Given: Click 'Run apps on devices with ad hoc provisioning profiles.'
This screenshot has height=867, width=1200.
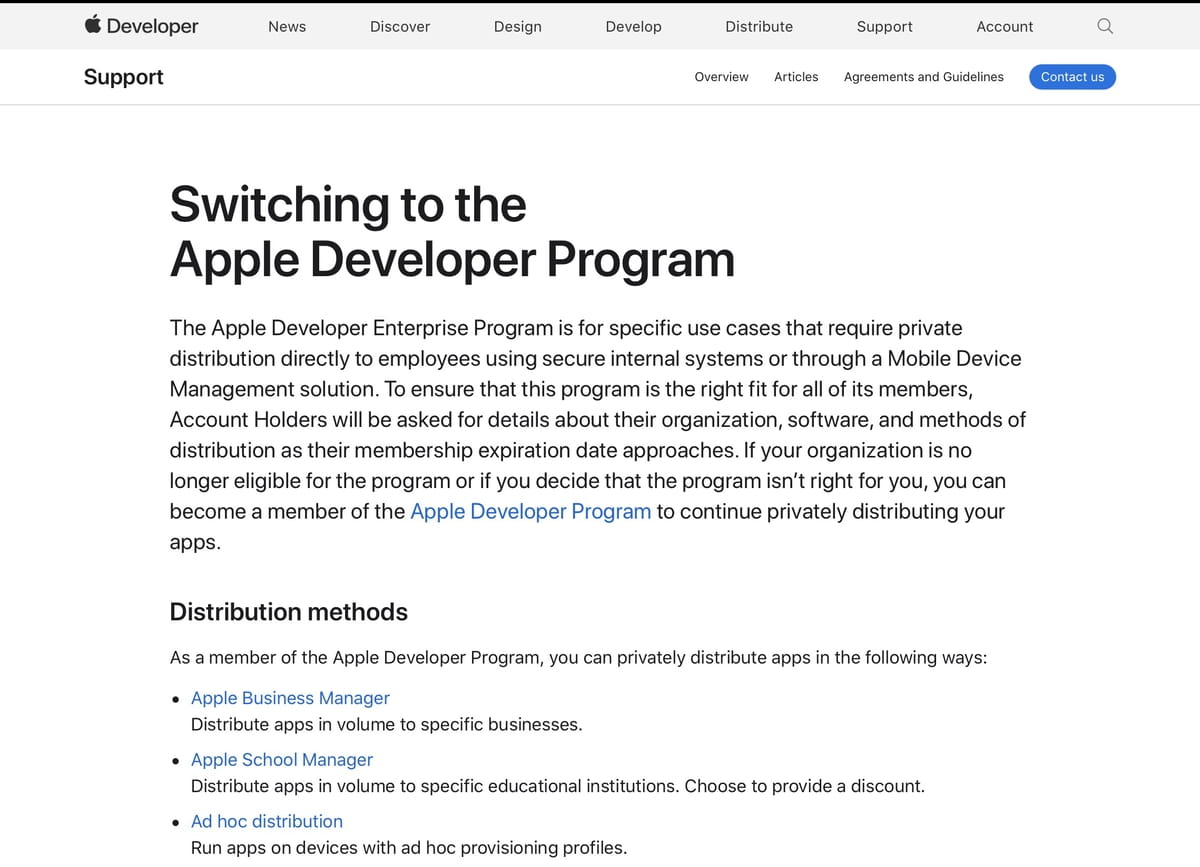Looking at the screenshot, I should 409,848.
